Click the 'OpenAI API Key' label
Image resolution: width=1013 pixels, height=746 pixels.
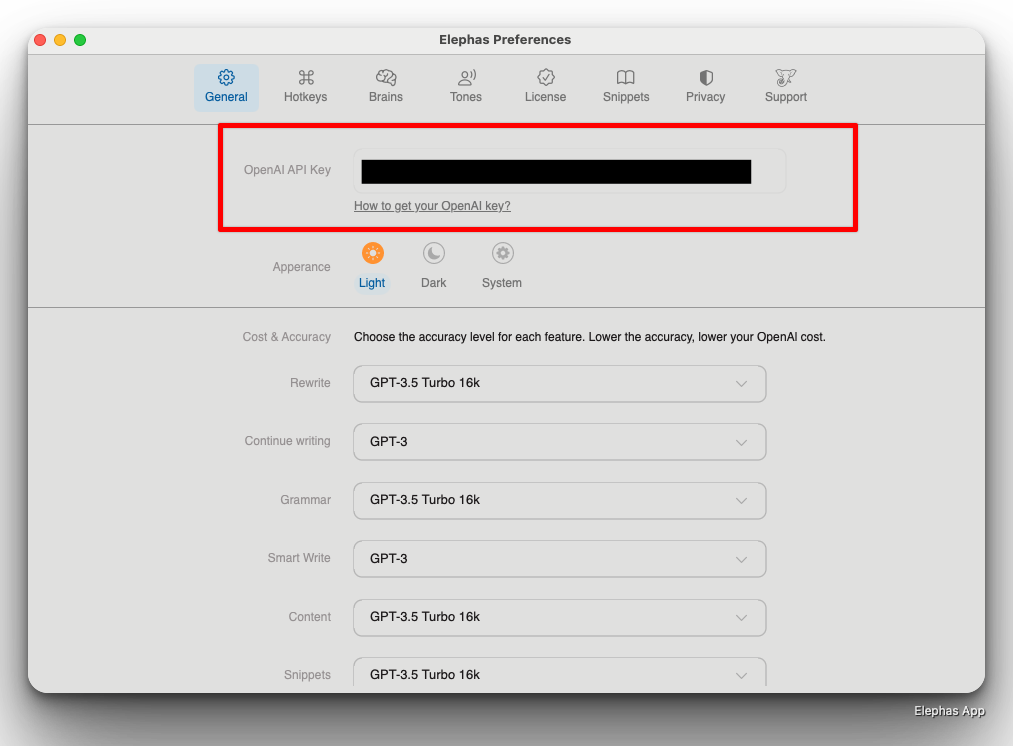[x=287, y=170]
